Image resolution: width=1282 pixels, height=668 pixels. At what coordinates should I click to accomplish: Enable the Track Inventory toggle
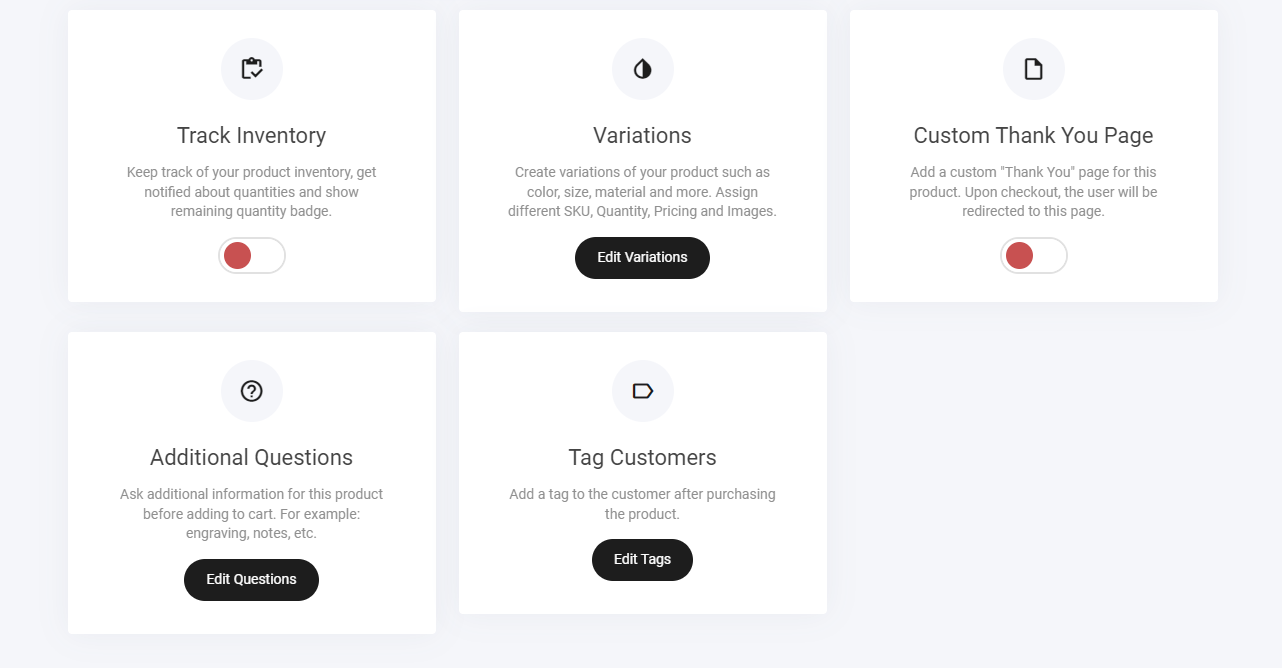pos(252,256)
